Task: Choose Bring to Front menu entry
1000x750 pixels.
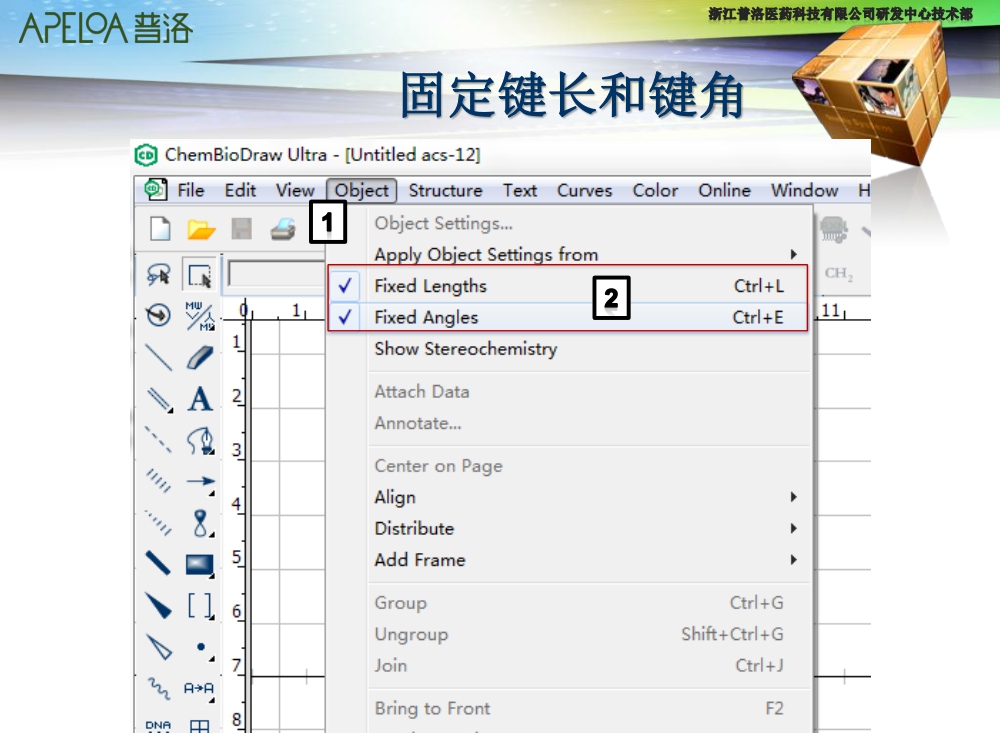Action: coord(568,709)
